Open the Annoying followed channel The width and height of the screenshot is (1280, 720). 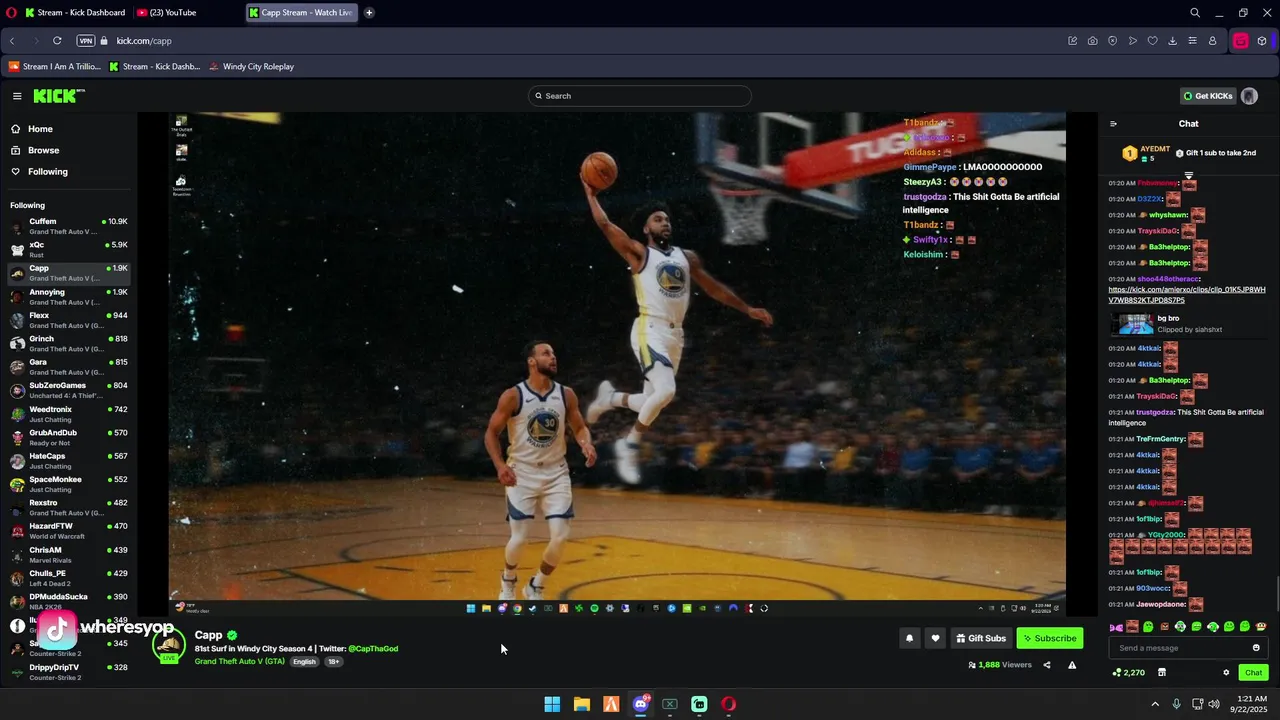68,296
